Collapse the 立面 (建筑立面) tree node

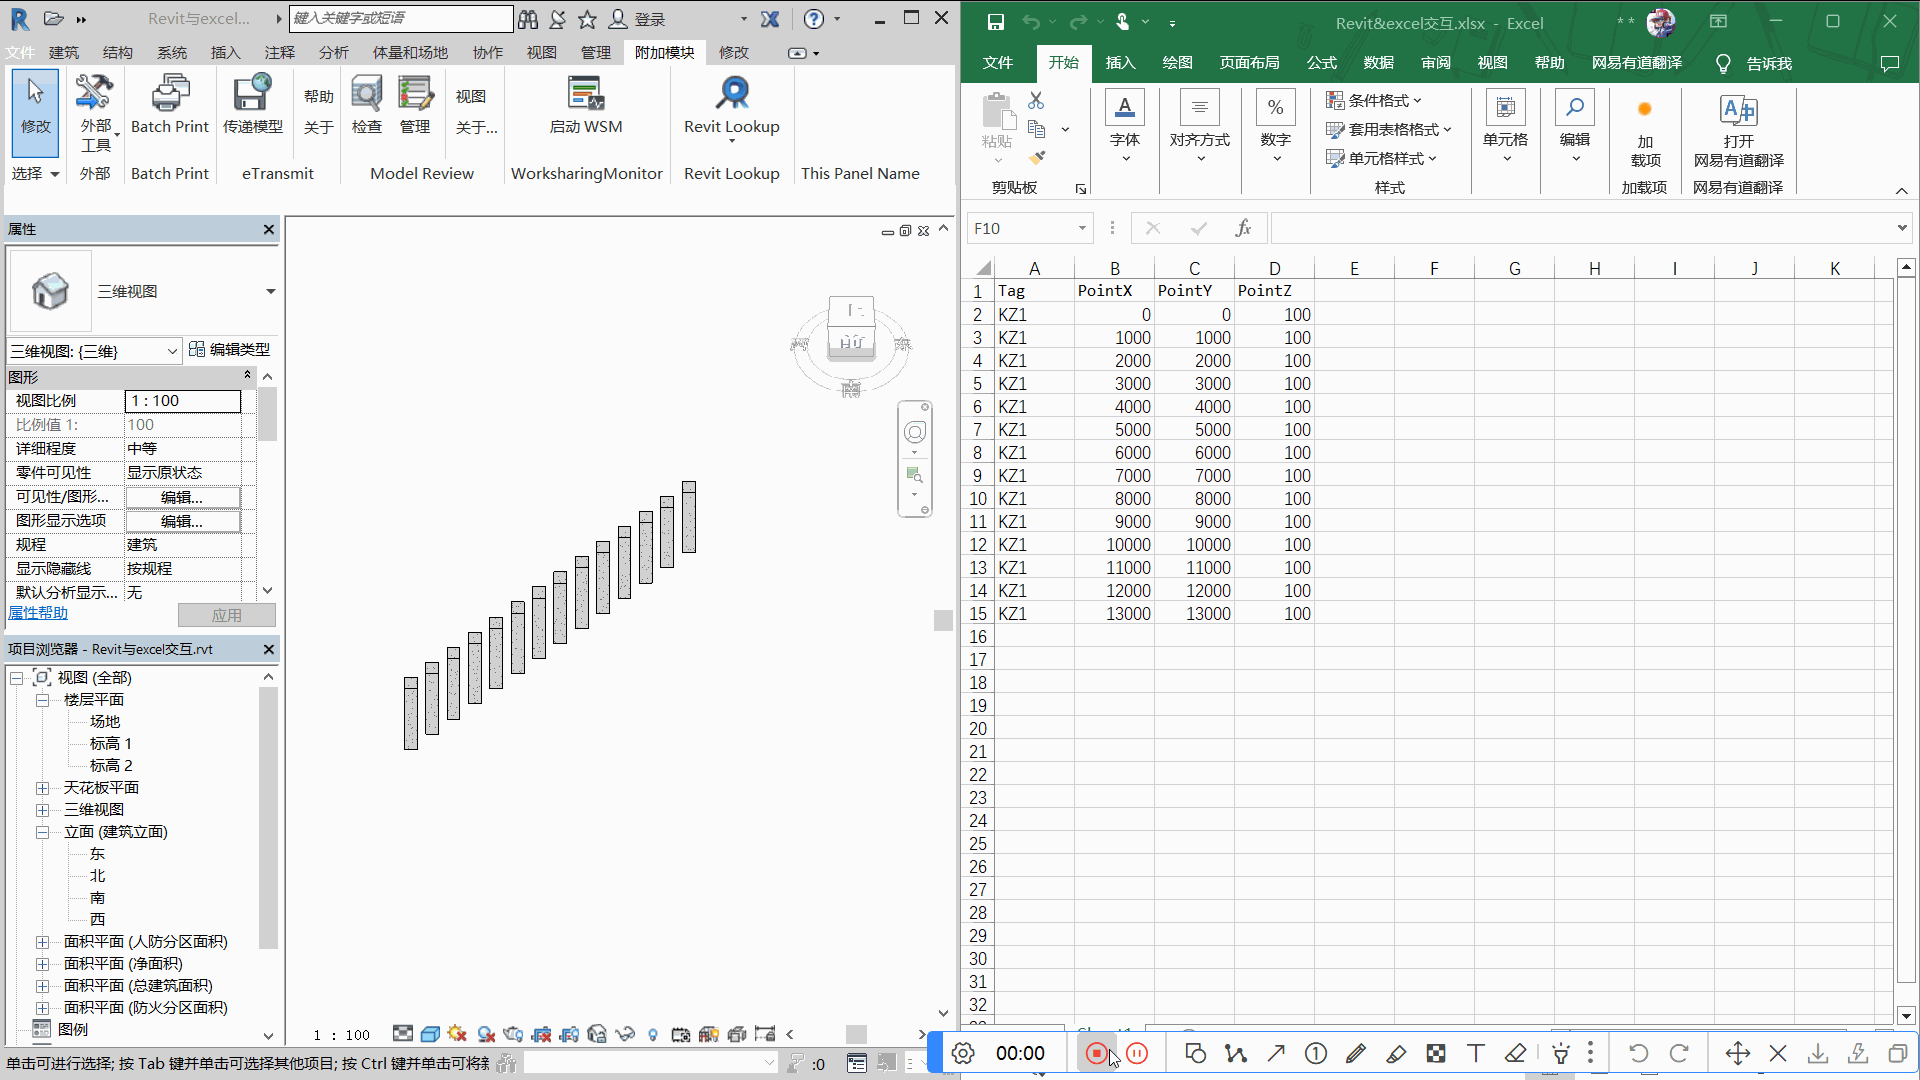pyautogui.click(x=43, y=832)
